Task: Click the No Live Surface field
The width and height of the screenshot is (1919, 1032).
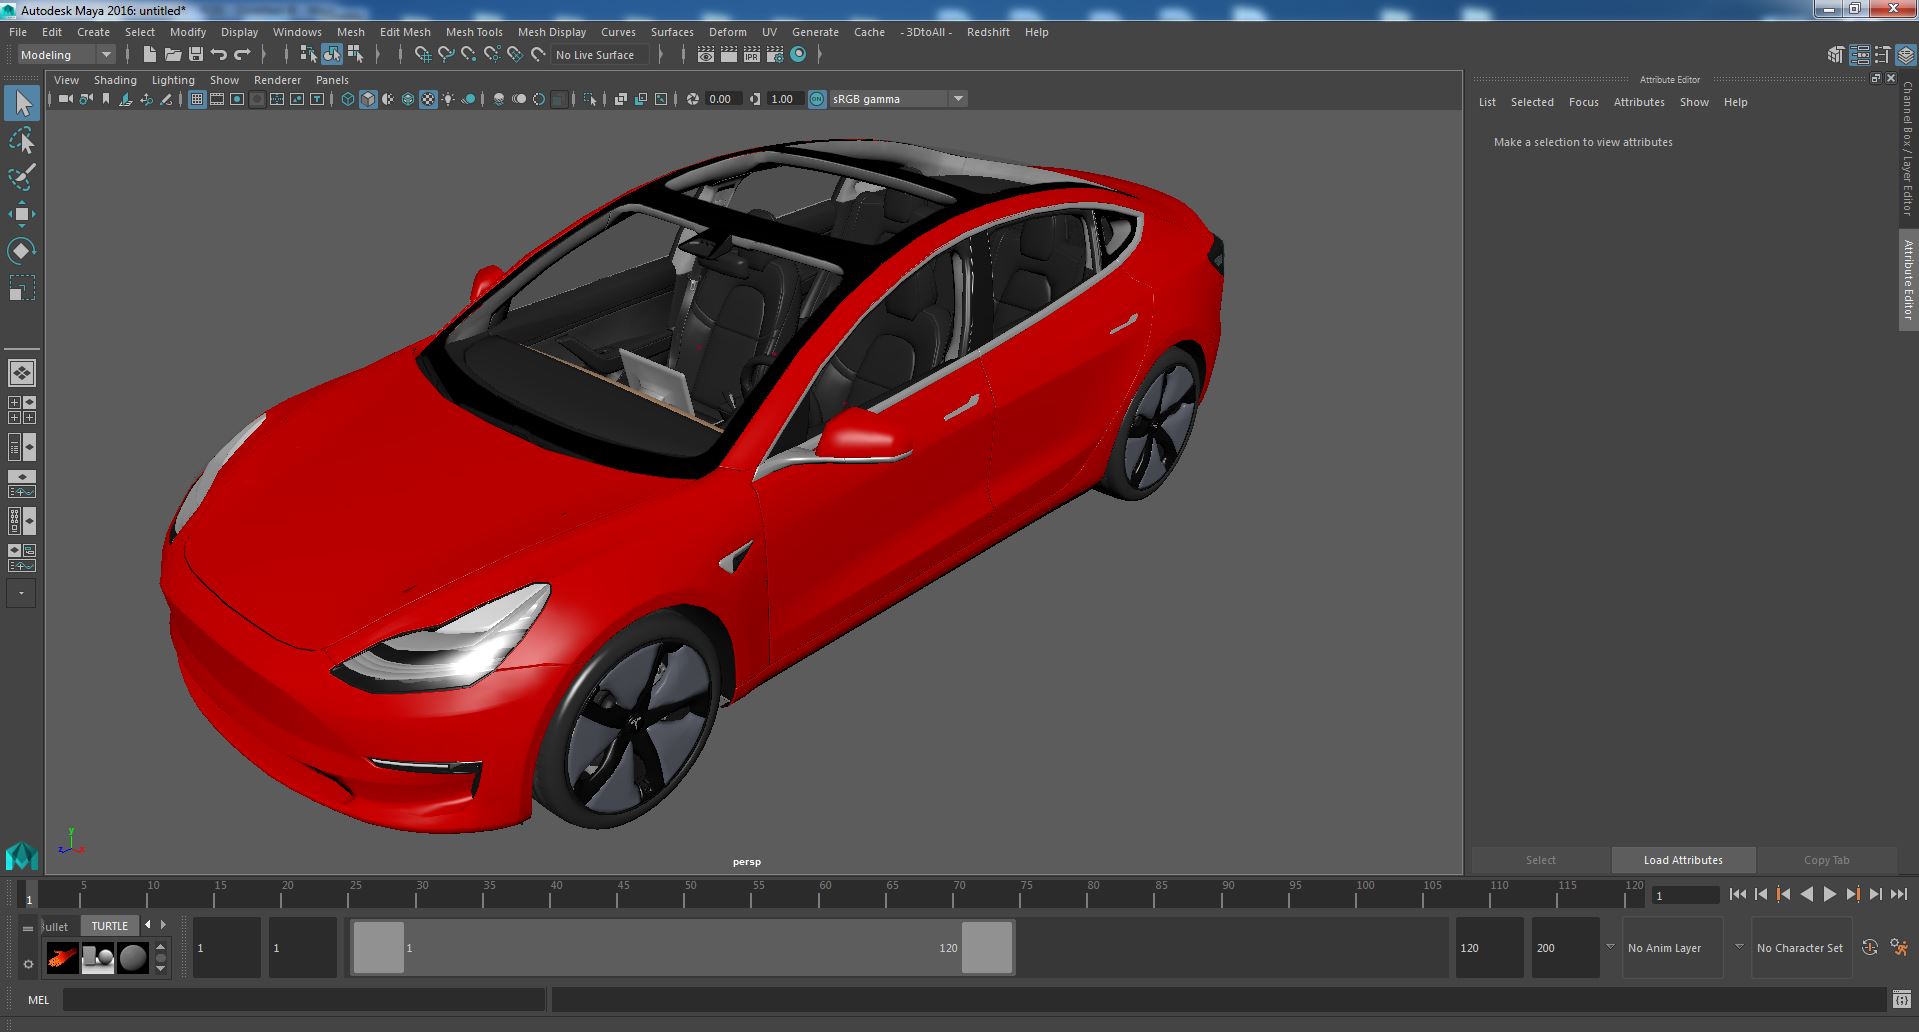Action: click(x=601, y=55)
